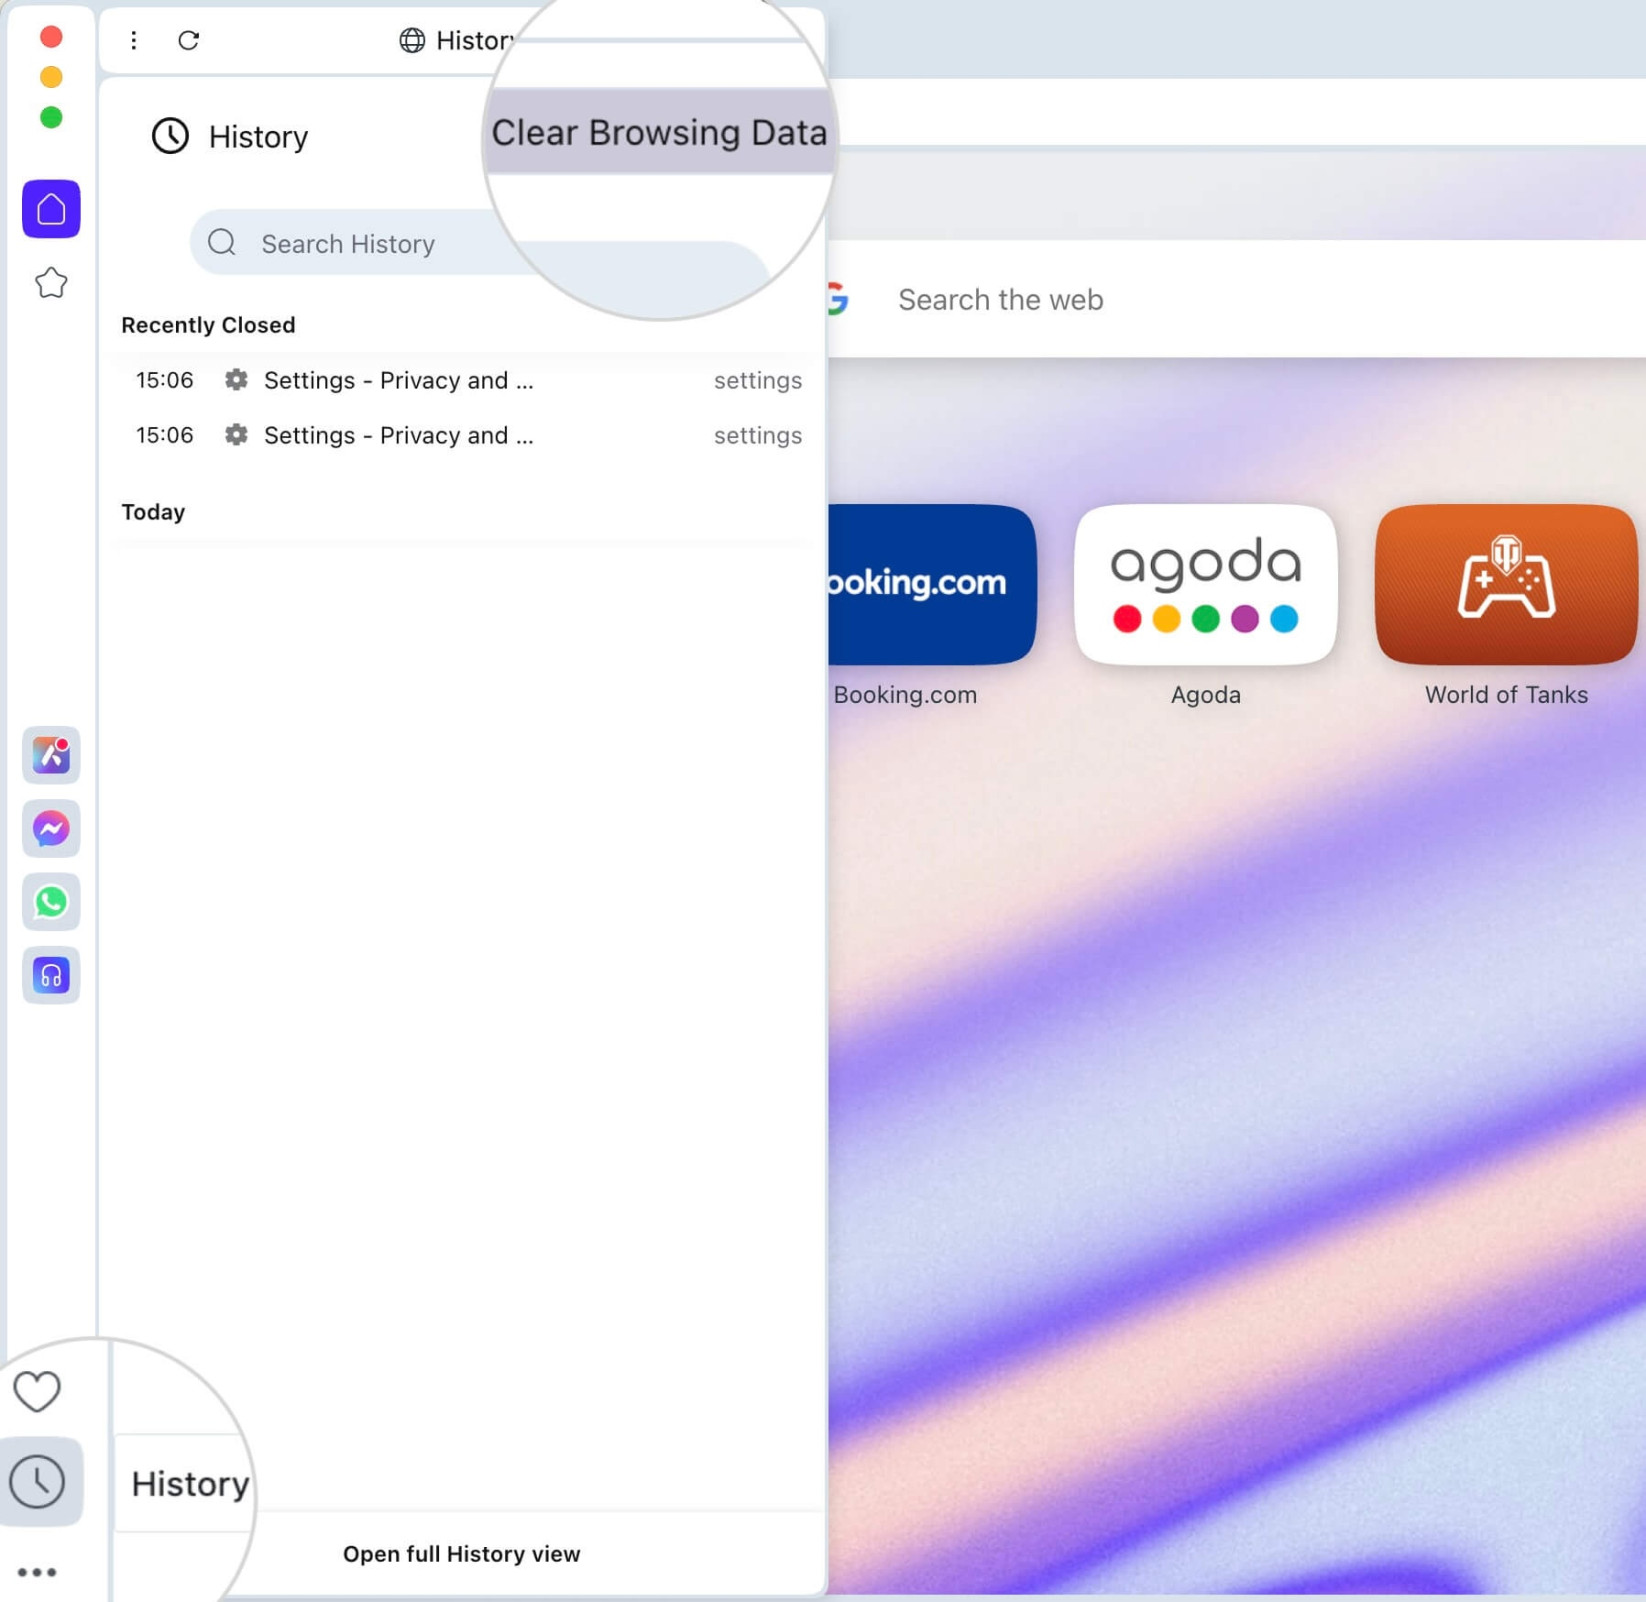
Task: Click the clock icon beside History heading
Action: point(170,136)
